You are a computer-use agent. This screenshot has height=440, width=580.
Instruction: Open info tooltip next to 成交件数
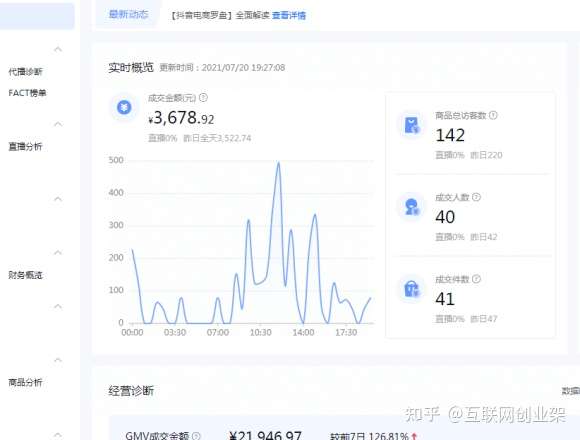click(476, 279)
